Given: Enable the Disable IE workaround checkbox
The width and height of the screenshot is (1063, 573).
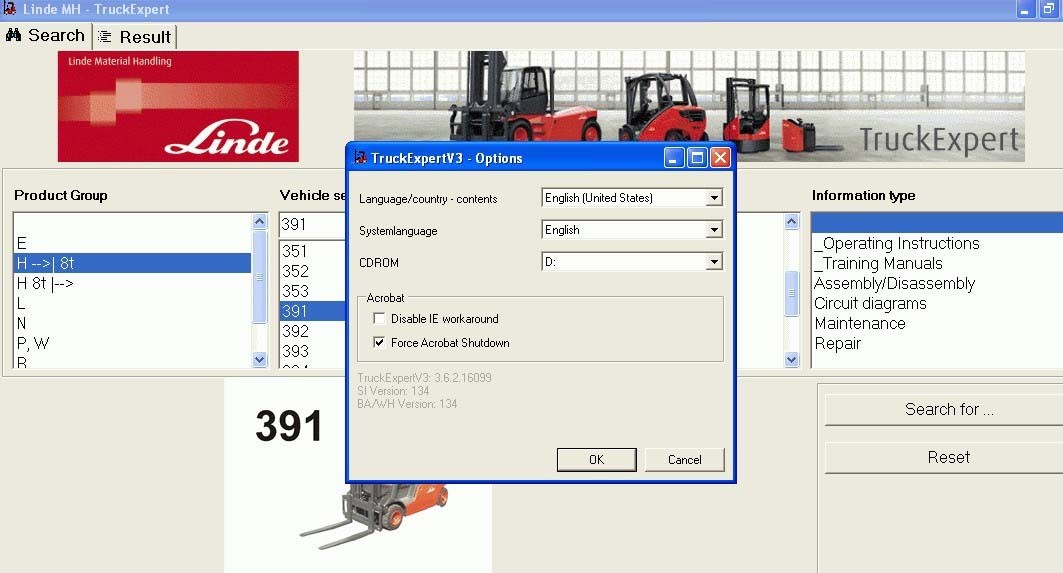Looking at the screenshot, I should pyautogui.click(x=379, y=319).
